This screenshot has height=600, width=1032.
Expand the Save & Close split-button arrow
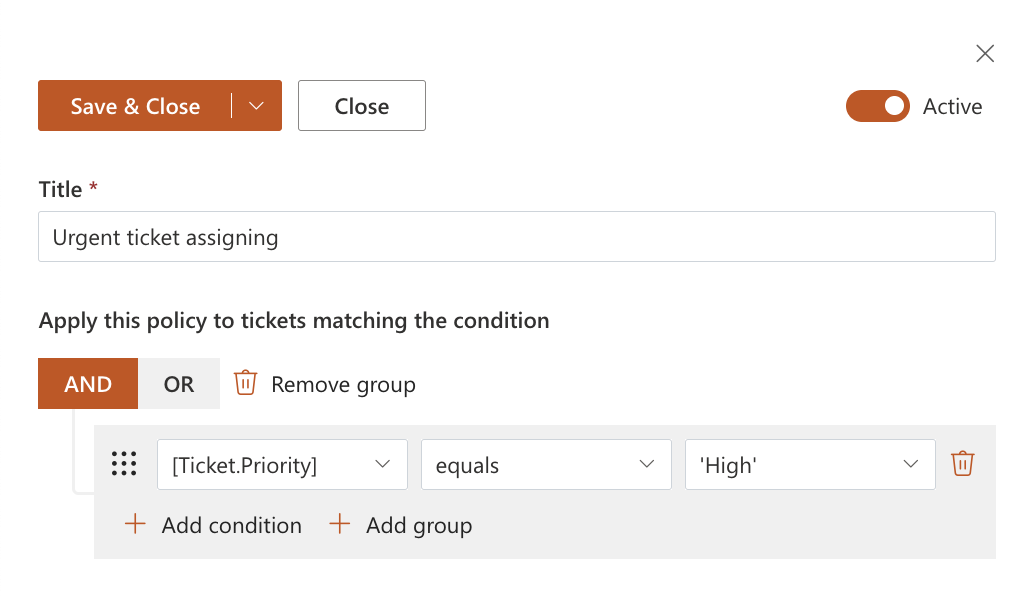point(257,106)
